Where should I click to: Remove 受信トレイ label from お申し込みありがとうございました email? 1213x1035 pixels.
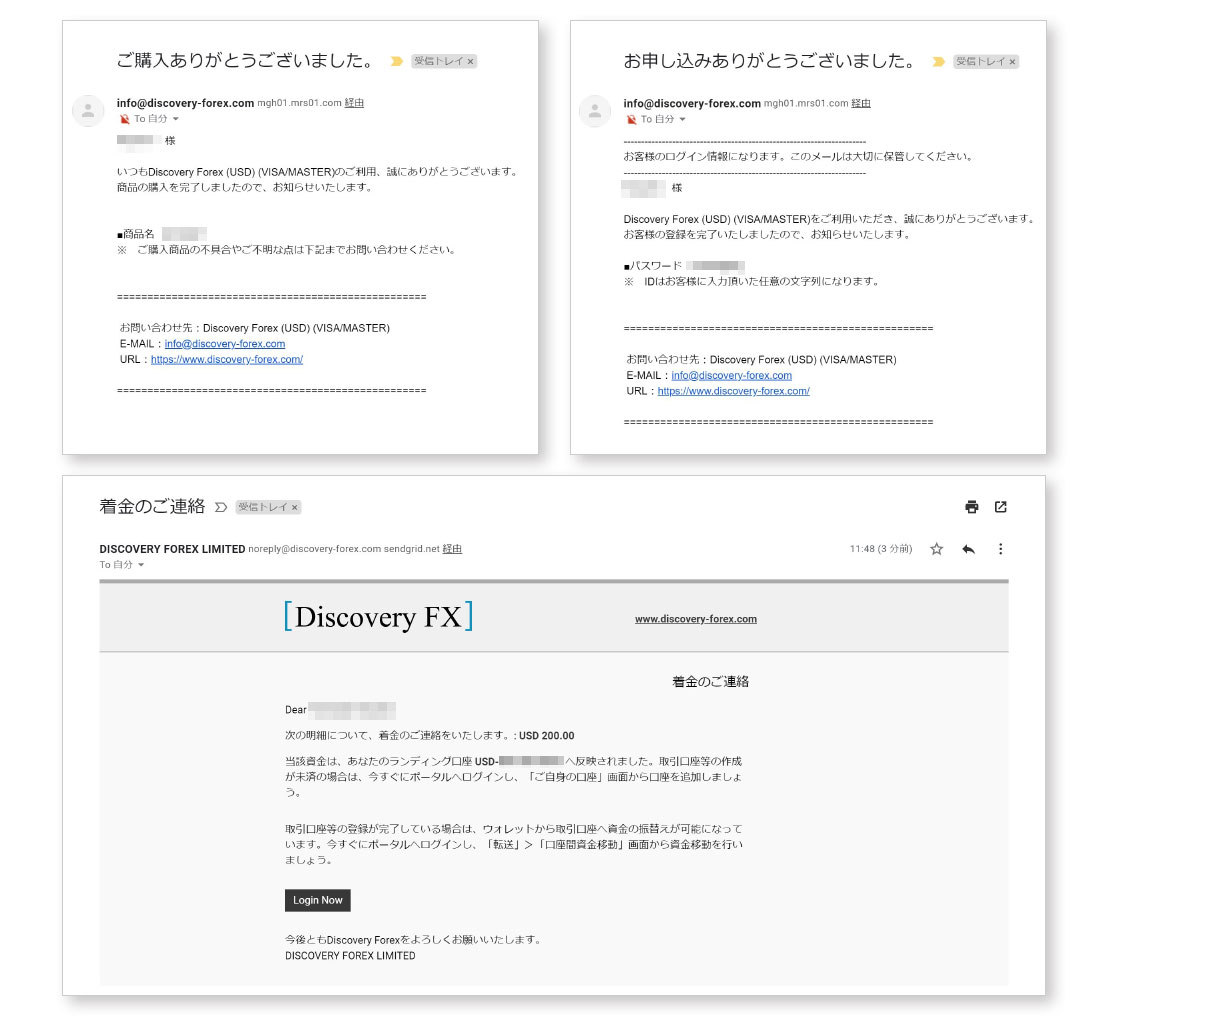[x=1012, y=62]
